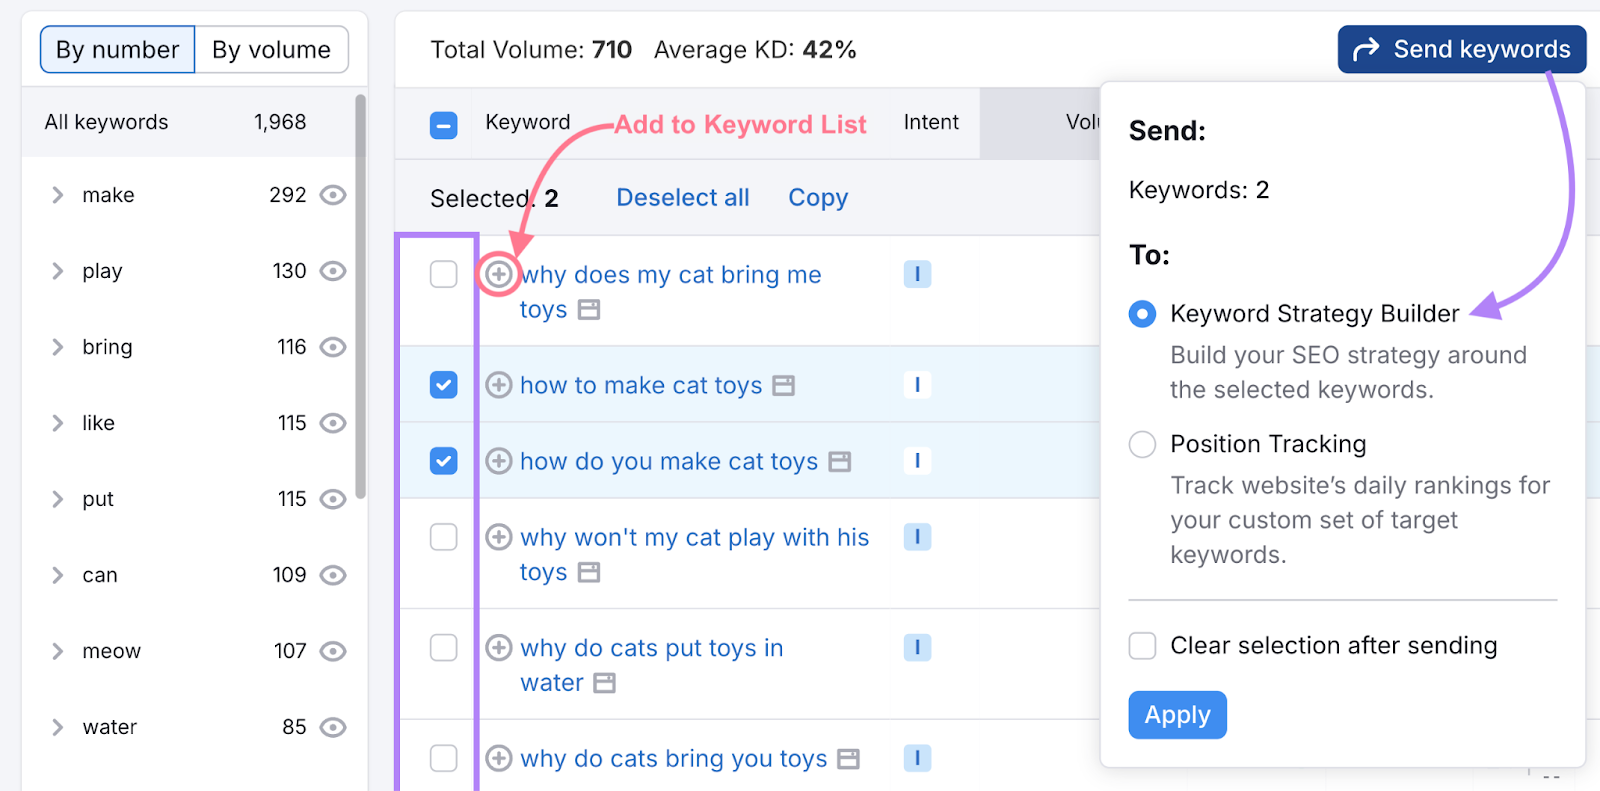Image resolution: width=1600 pixels, height=791 pixels.
Task: Expand the 'put' keyword group
Action: pos(57,499)
